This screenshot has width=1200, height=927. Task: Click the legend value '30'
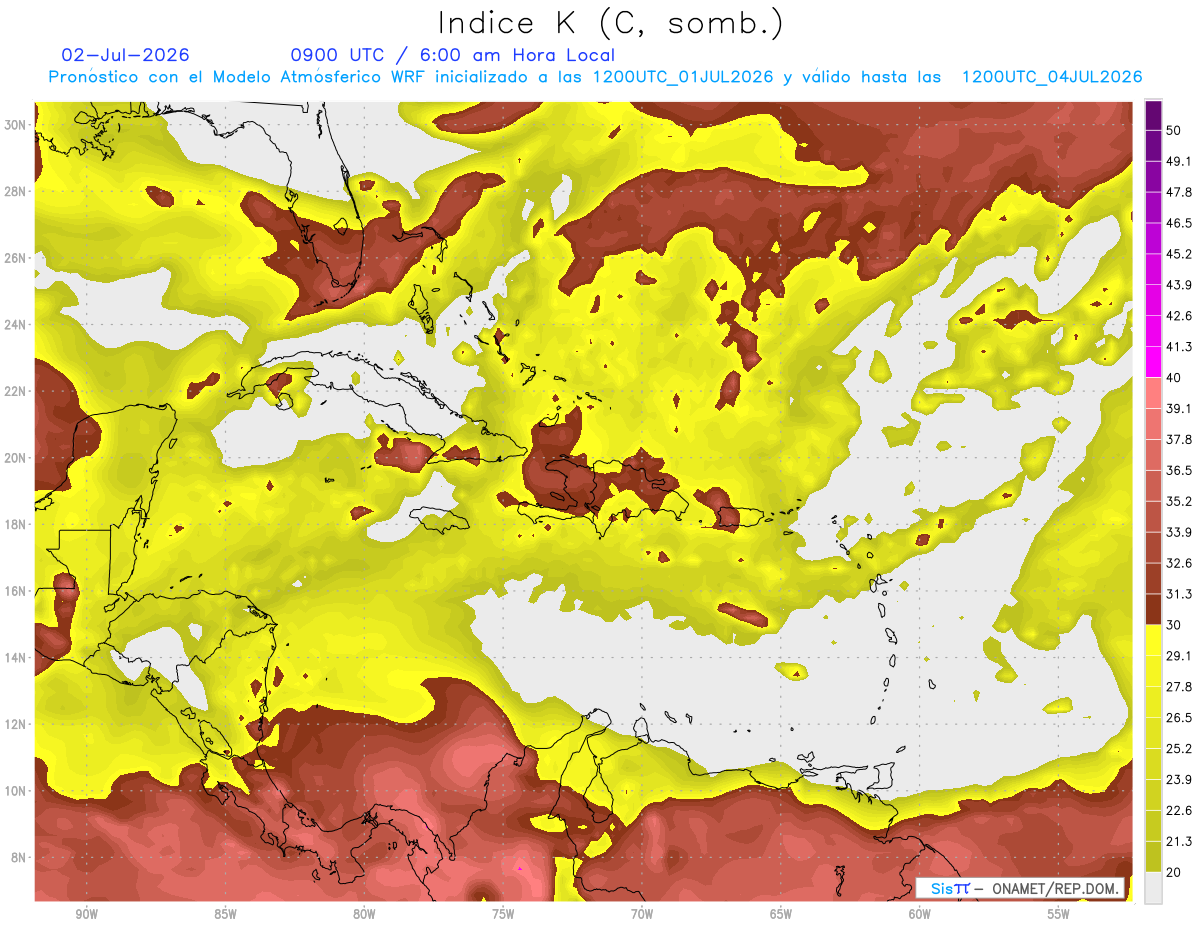point(1175,625)
